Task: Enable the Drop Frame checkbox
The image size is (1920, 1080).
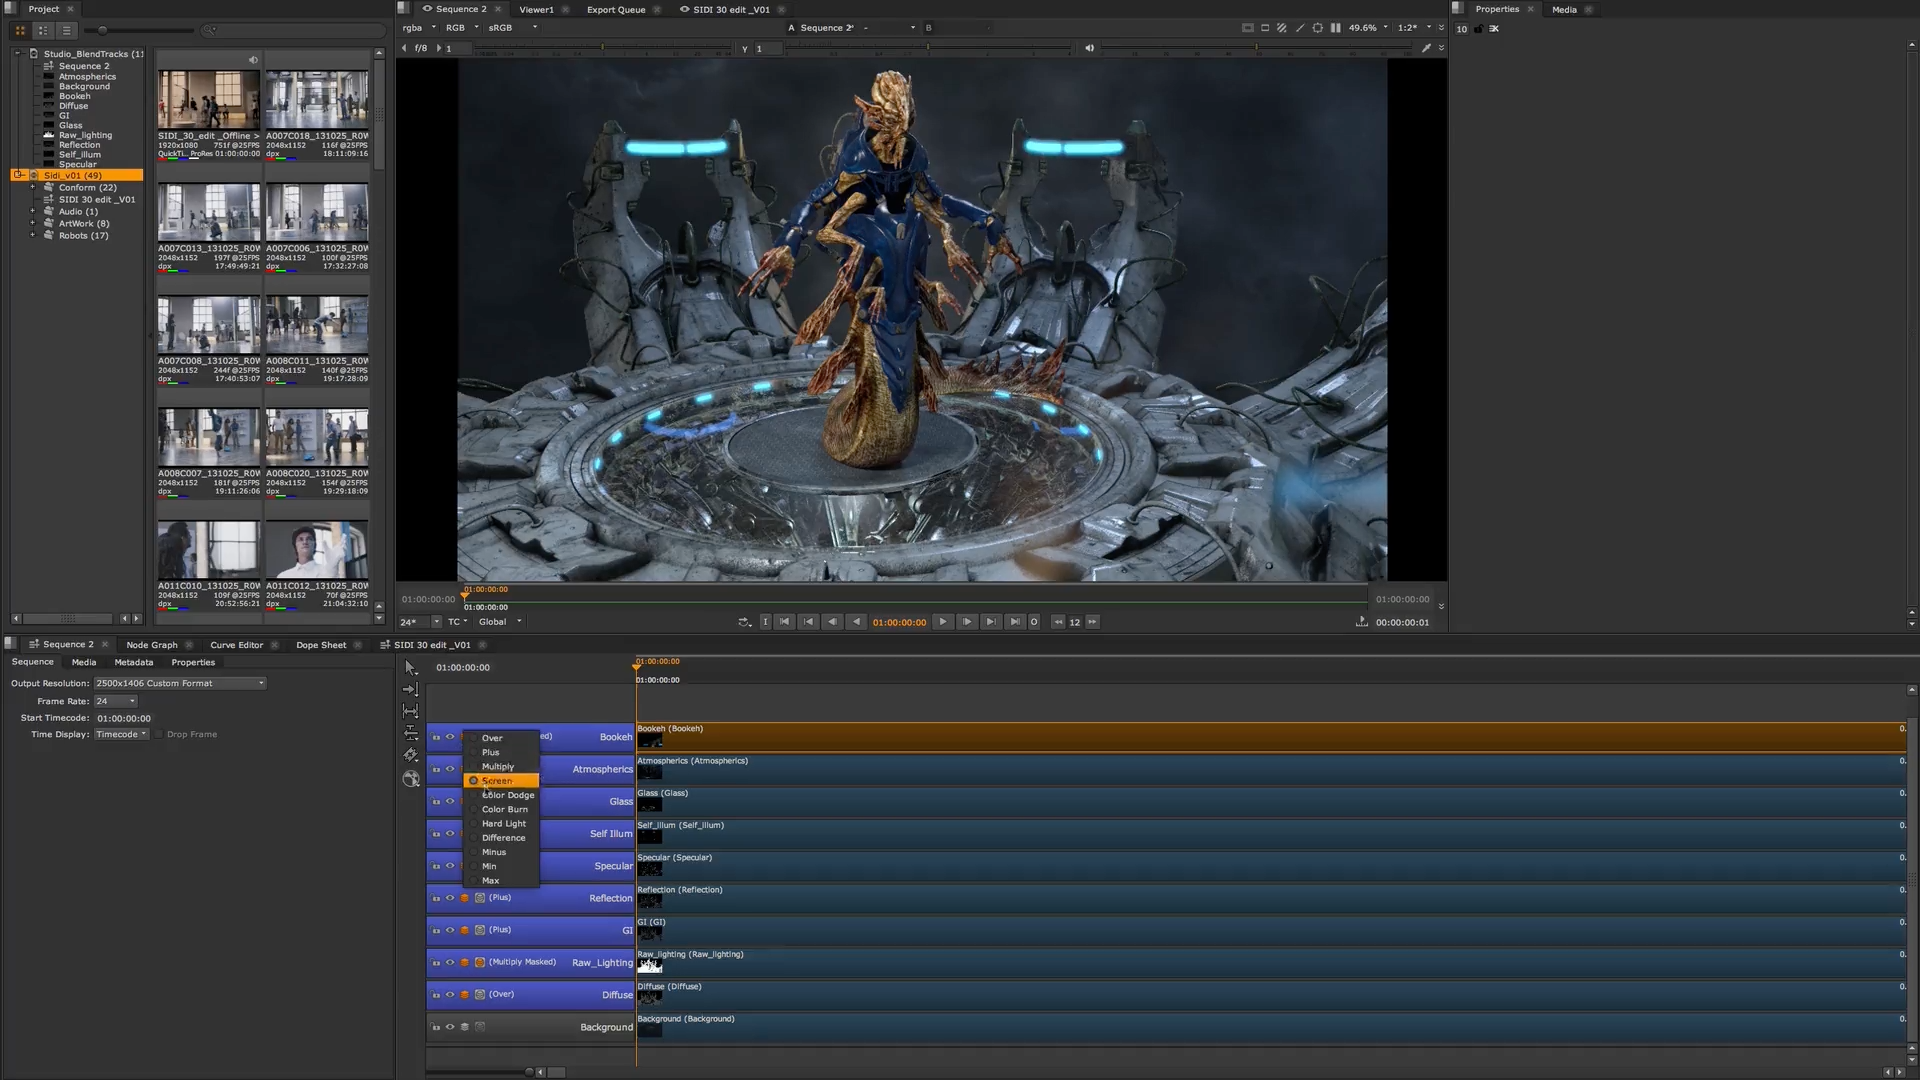Action: click(x=159, y=734)
